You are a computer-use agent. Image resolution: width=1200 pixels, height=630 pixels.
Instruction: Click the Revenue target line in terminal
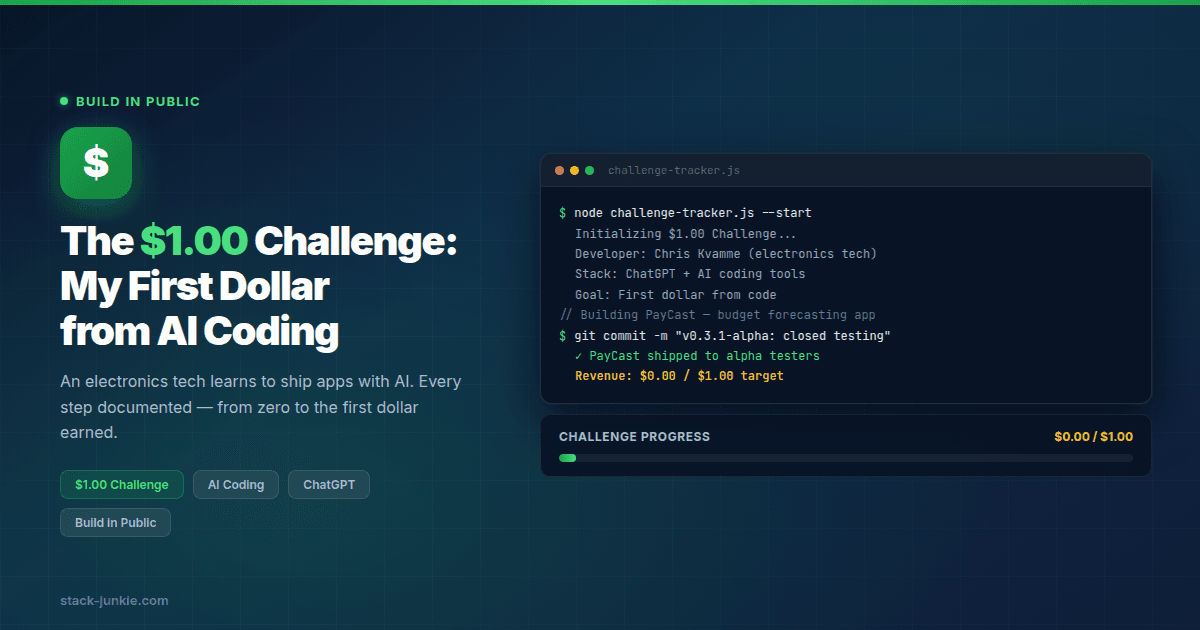(679, 376)
